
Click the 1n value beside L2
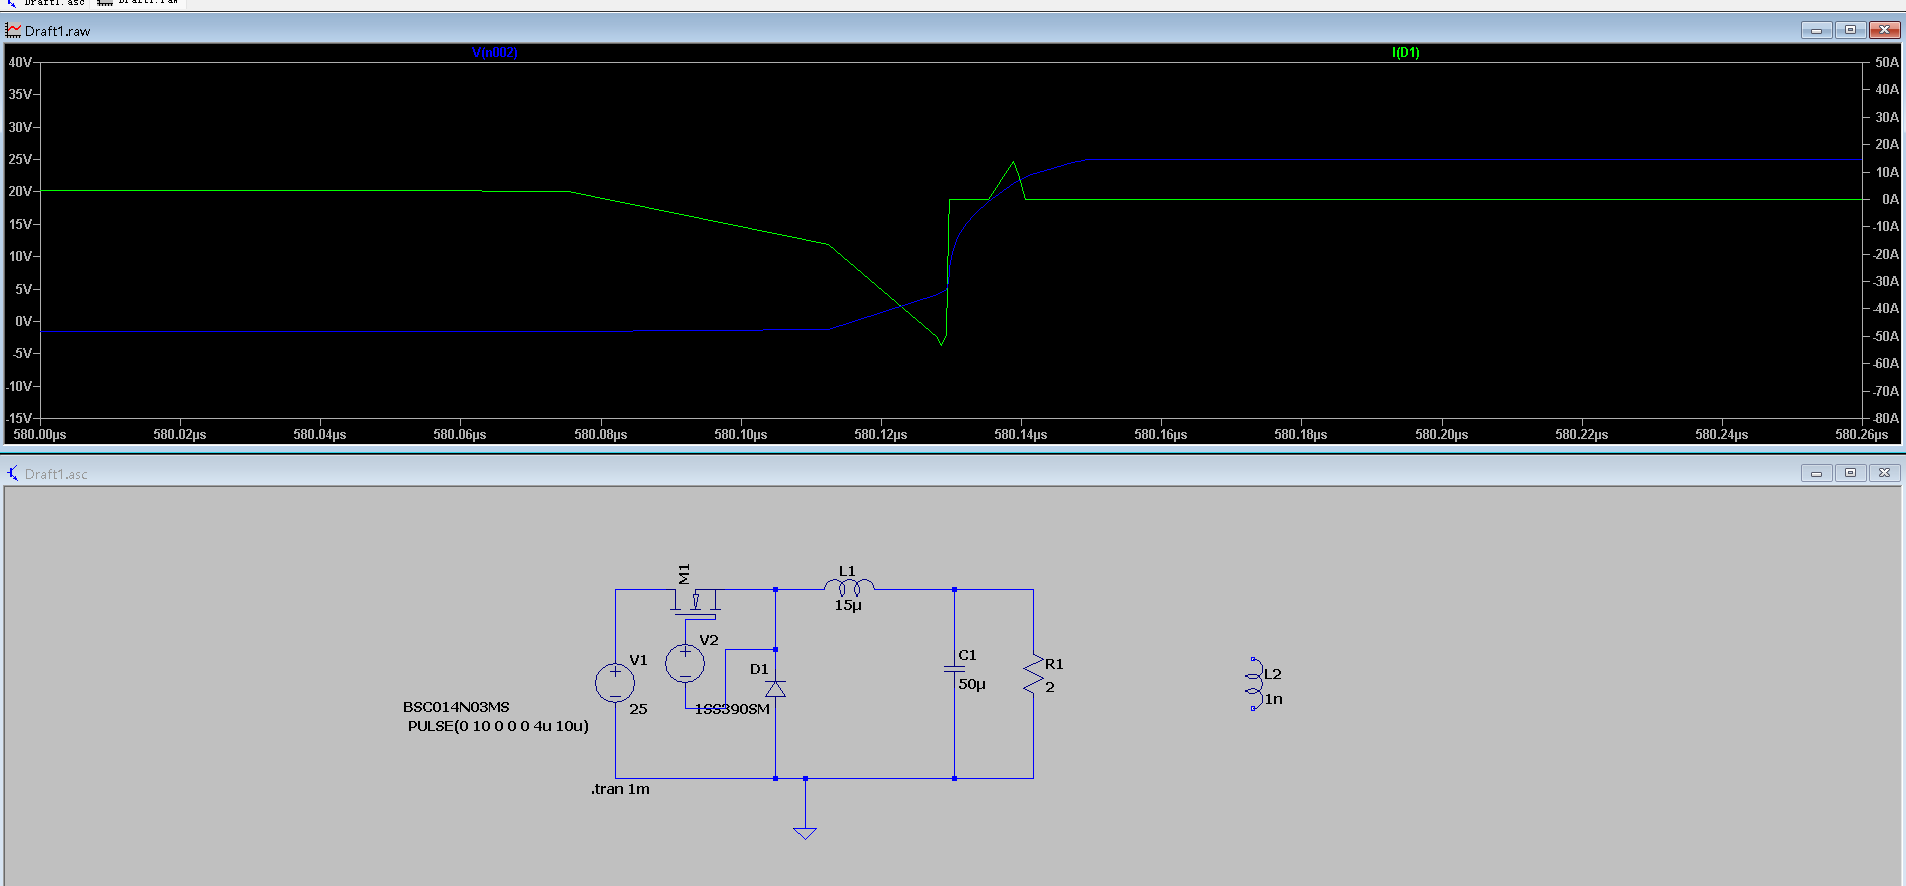pyautogui.click(x=1273, y=699)
